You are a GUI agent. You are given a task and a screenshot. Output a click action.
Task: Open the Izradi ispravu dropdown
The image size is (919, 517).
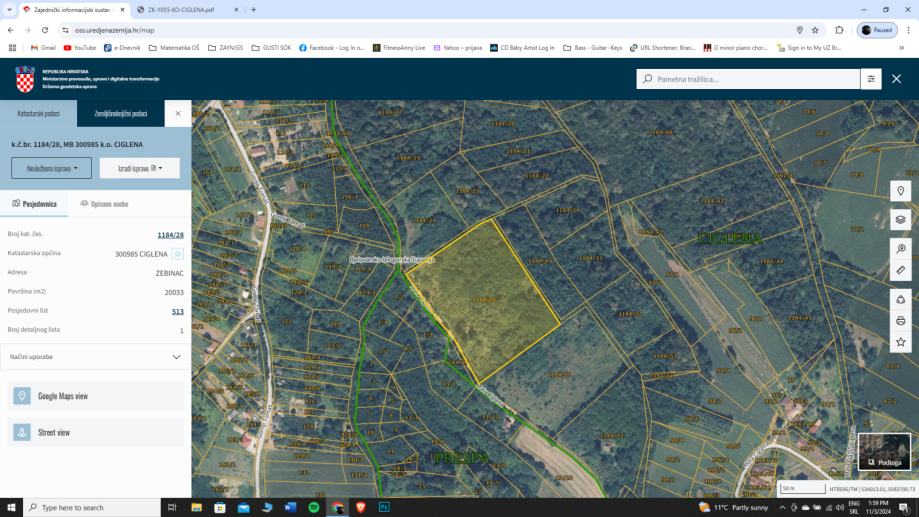[x=139, y=168]
